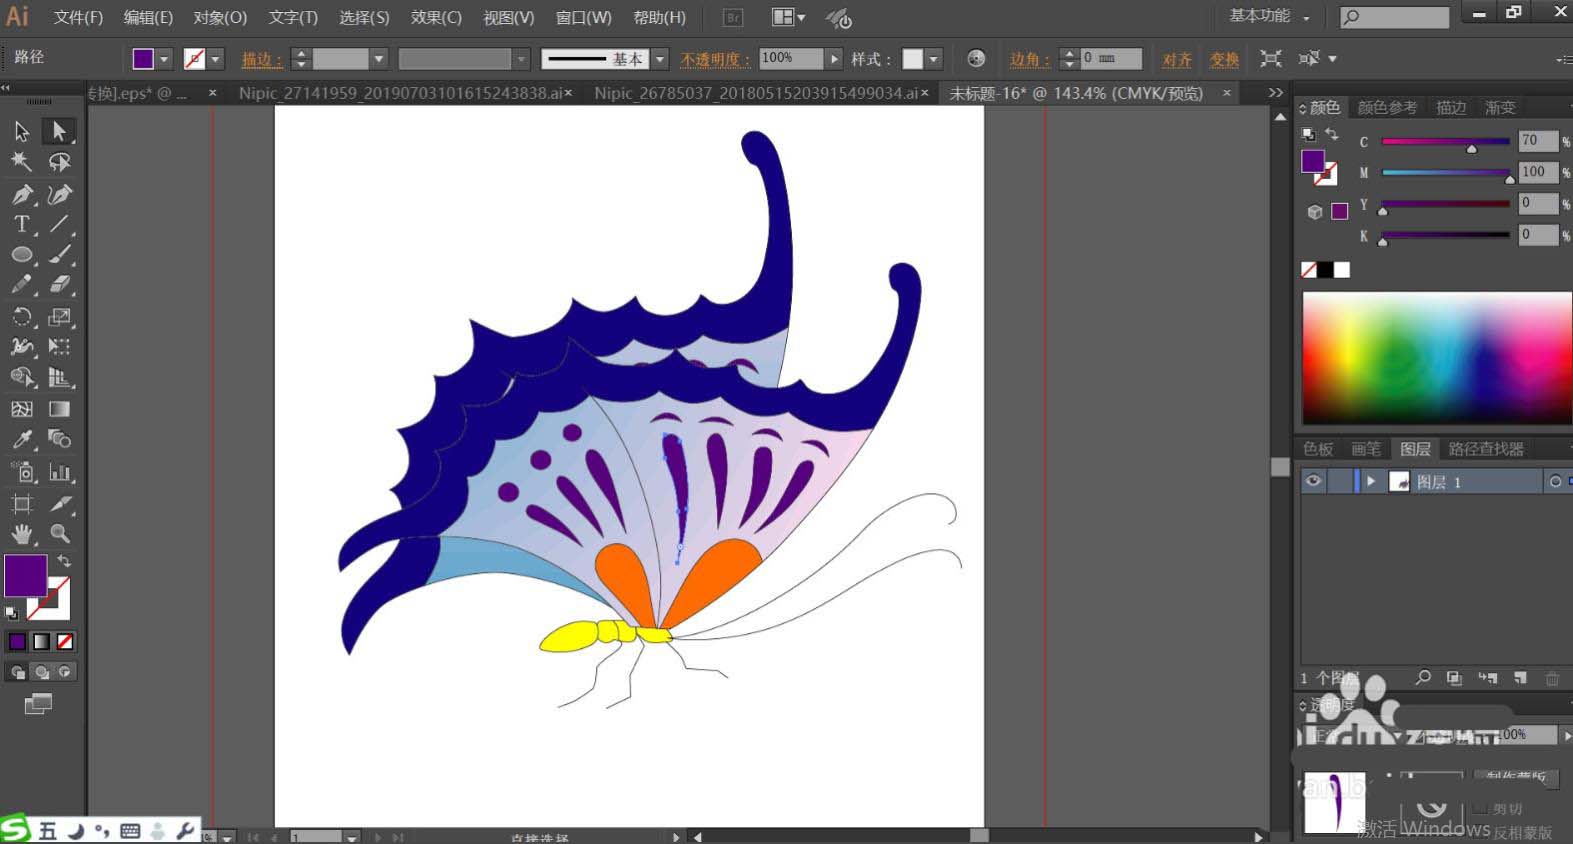1573x844 pixels.
Task: Activate the Eyedropper tool
Action: [22, 439]
